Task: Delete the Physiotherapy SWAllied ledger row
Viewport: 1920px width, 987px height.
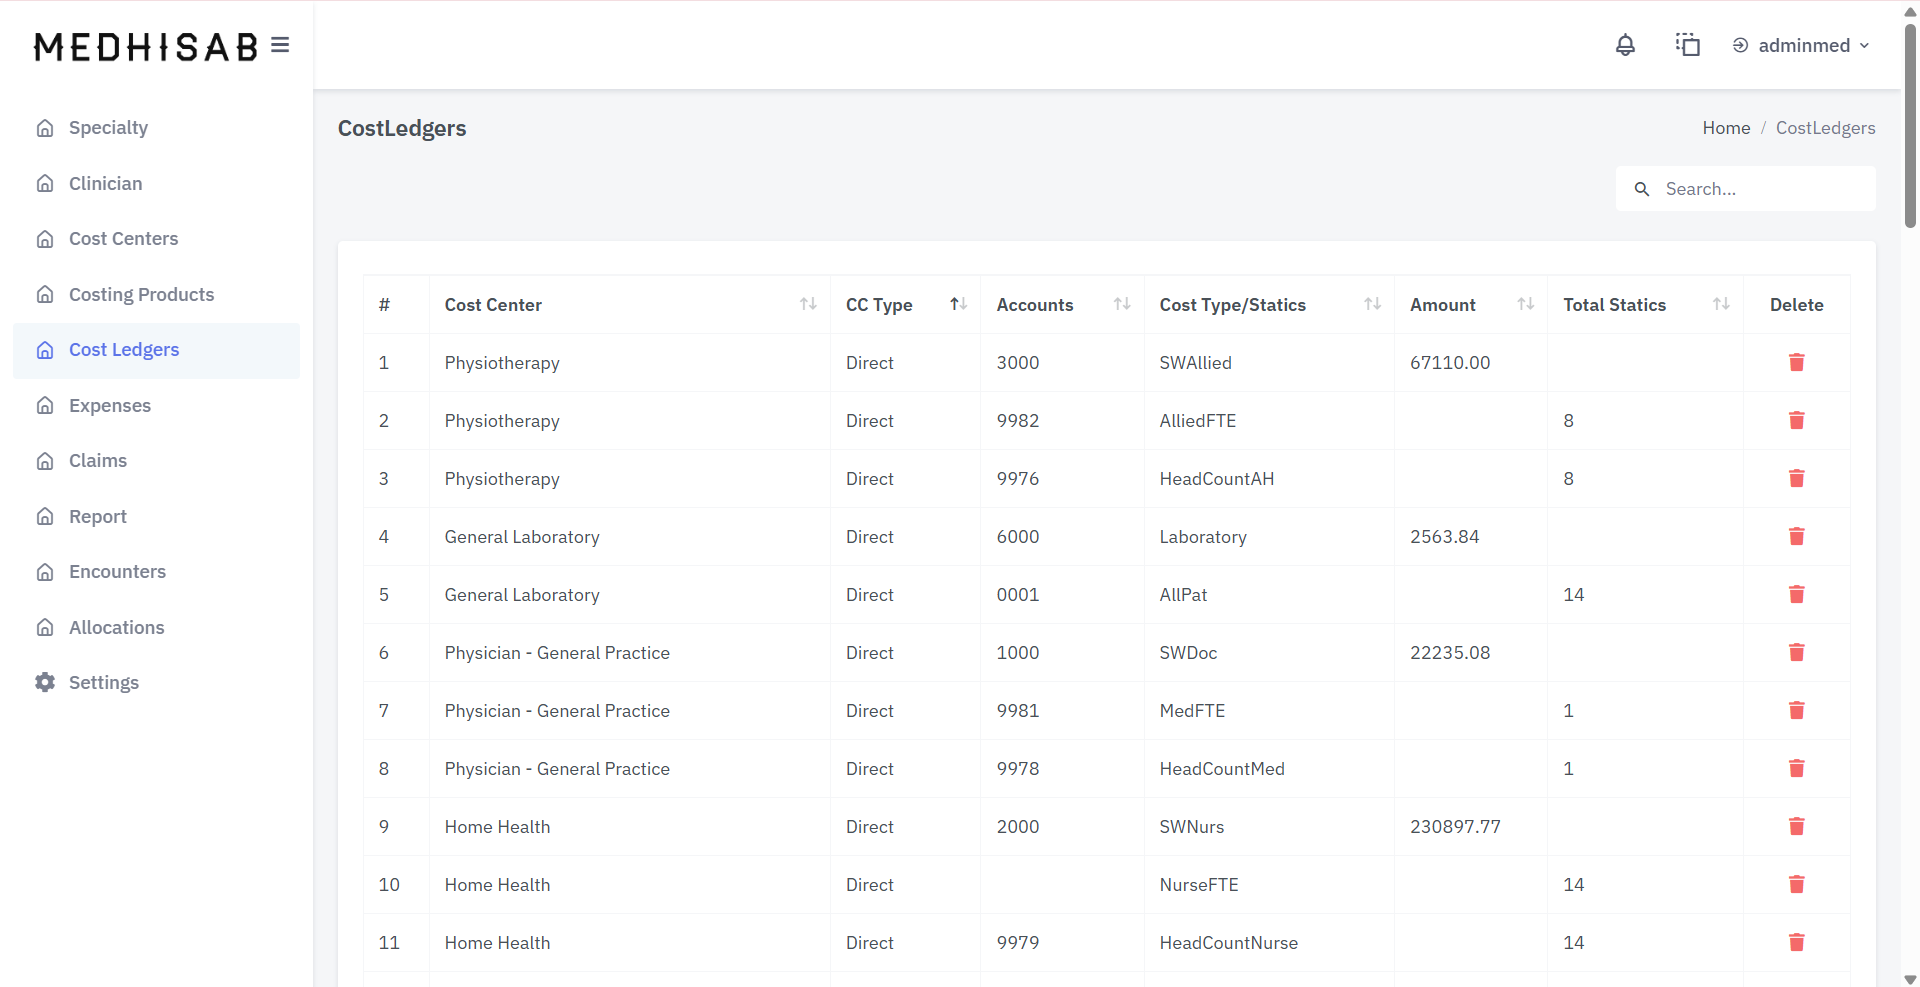Action: point(1796,362)
